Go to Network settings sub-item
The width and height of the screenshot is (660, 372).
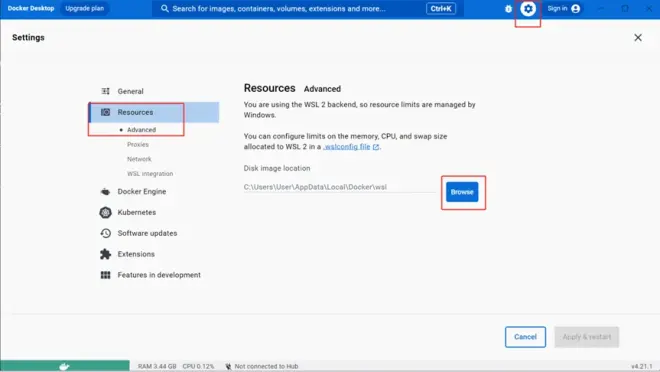click(139, 159)
